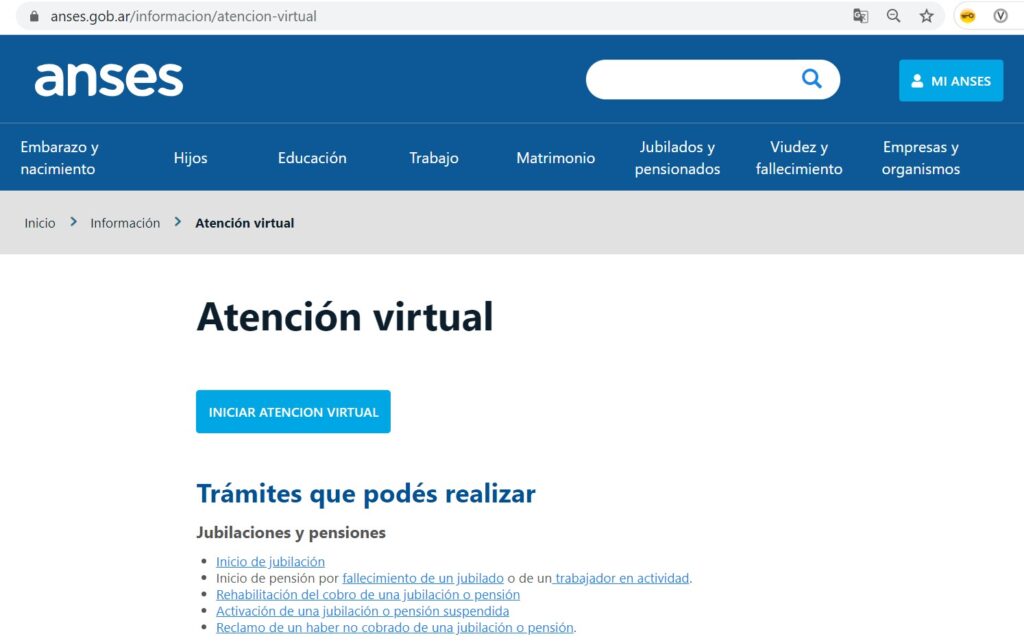Open Viudez y fallecimiento menu
The width and height of the screenshot is (1024, 643).
click(x=799, y=158)
